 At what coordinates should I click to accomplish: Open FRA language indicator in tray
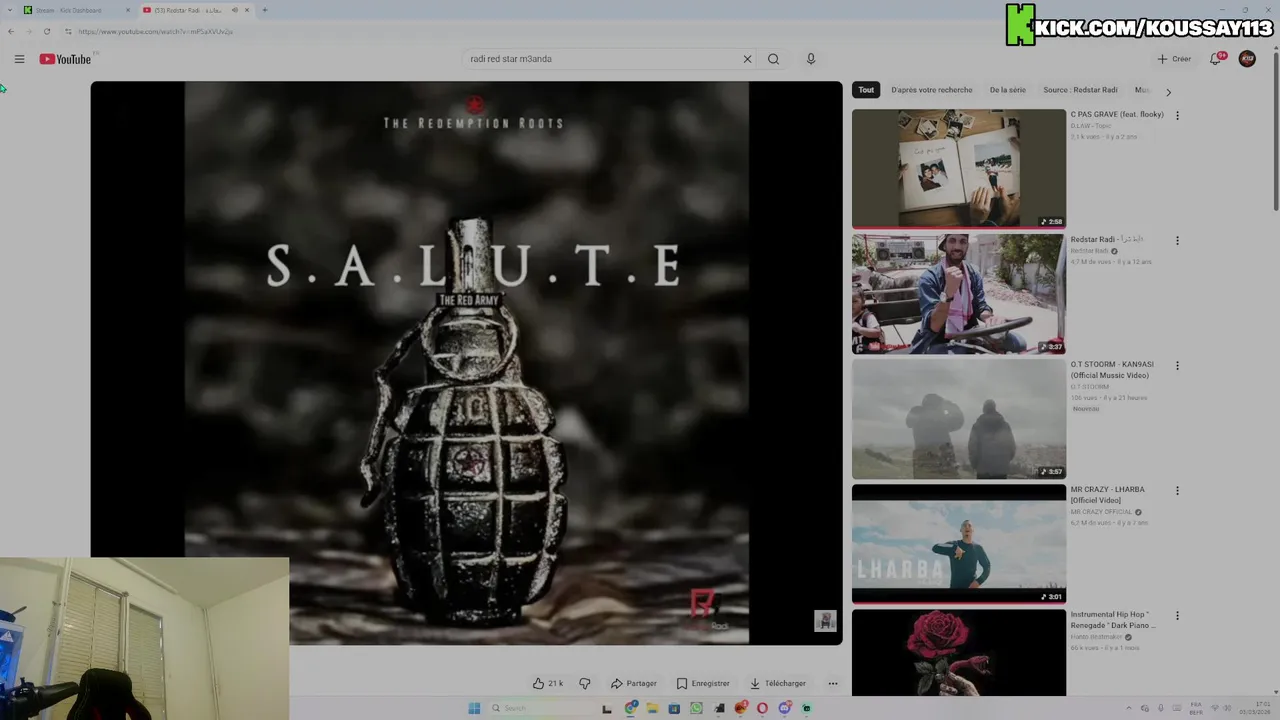coord(1196,708)
